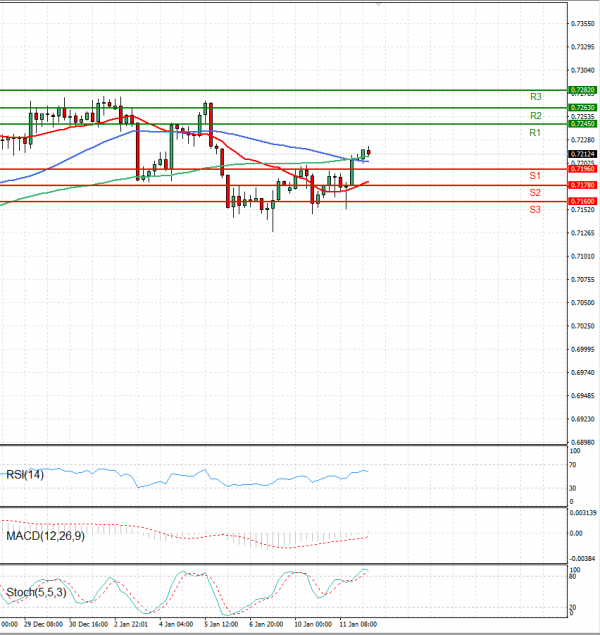Click the RSI(14) indicator label

click(25, 475)
